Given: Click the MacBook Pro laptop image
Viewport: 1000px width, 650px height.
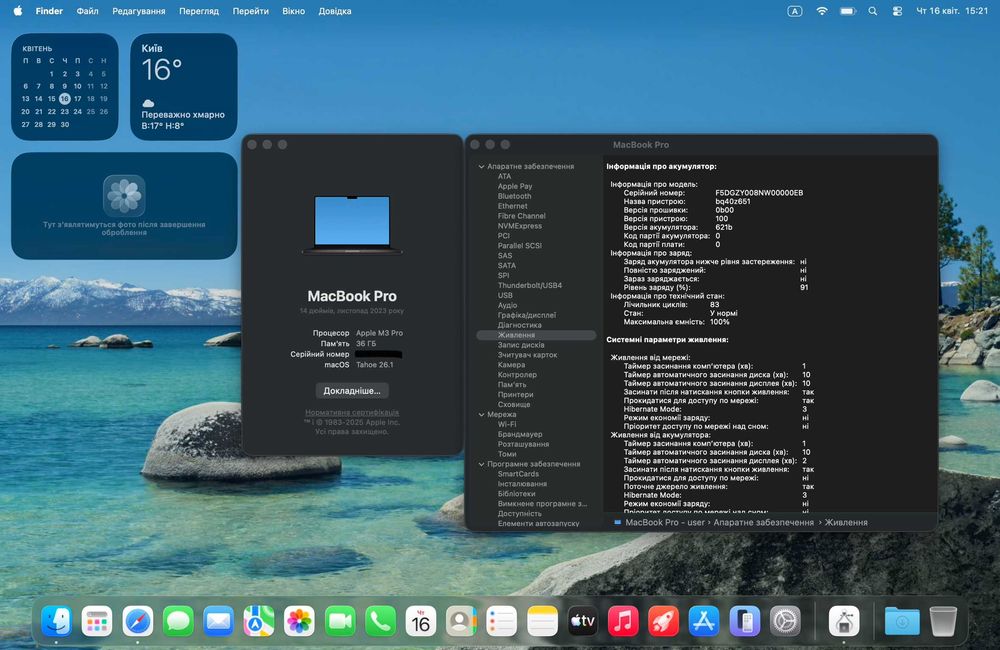Looking at the screenshot, I should (x=352, y=225).
